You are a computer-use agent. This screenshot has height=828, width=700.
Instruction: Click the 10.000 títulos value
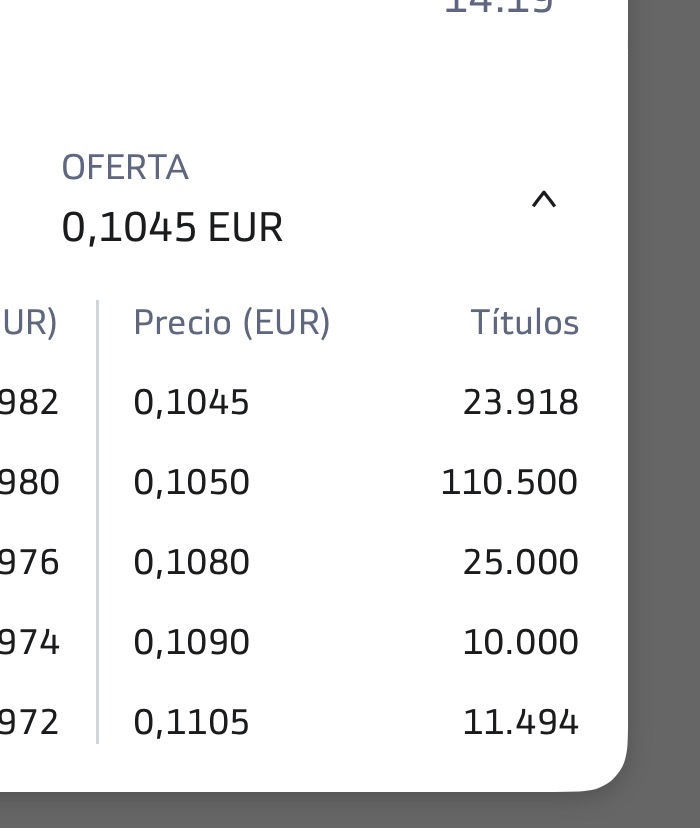[x=521, y=642]
